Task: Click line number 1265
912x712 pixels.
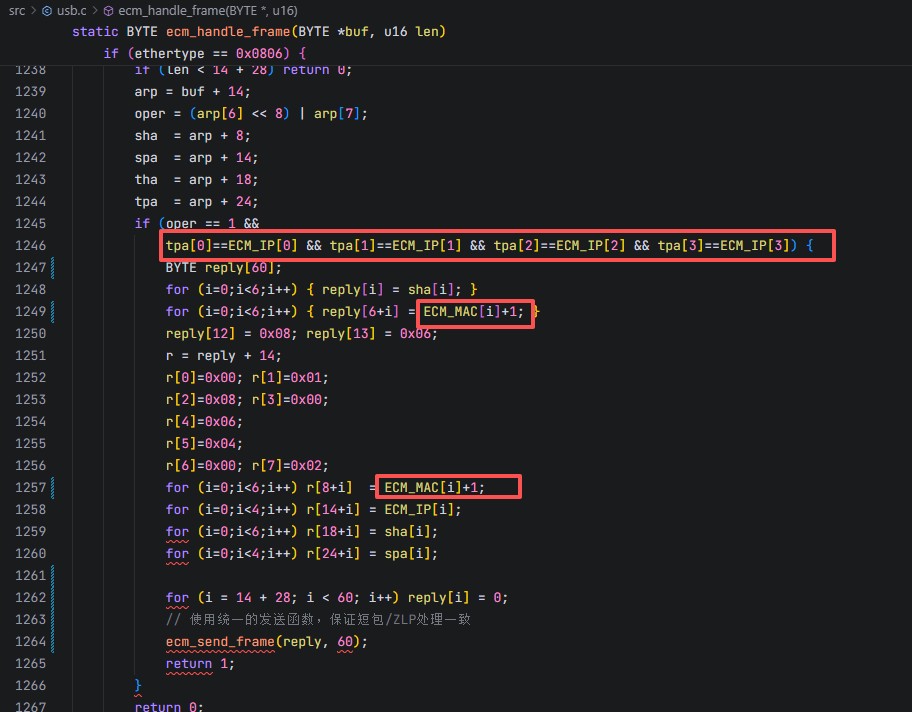Action: pos(30,664)
